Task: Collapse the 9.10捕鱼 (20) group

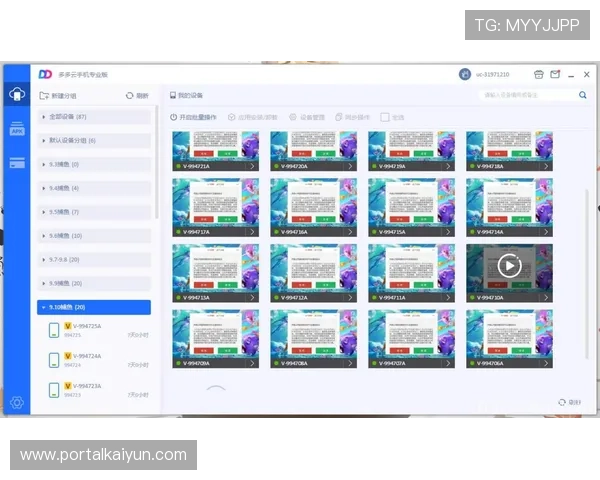Action: click(95, 307)
